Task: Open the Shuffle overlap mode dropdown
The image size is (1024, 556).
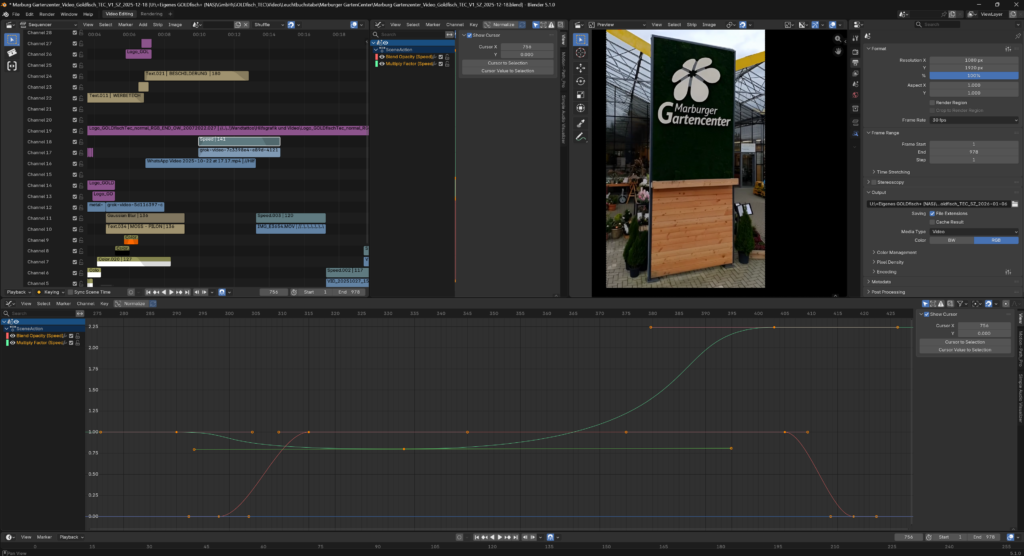Action: click(x=267, y=25)
